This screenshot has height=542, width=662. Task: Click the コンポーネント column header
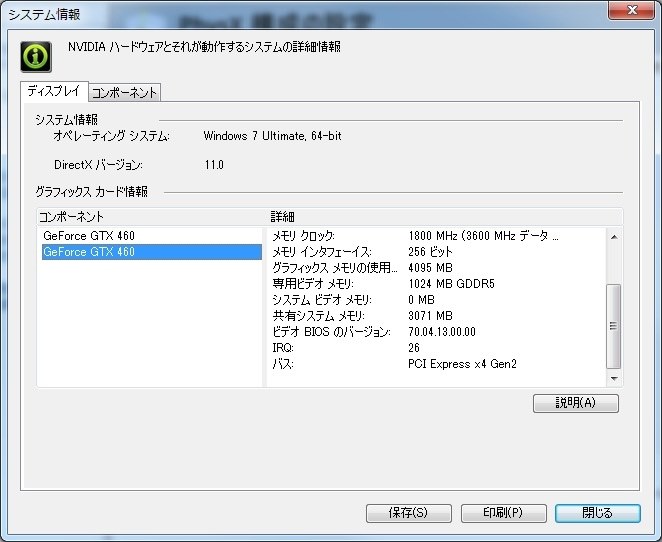[152, 217]
